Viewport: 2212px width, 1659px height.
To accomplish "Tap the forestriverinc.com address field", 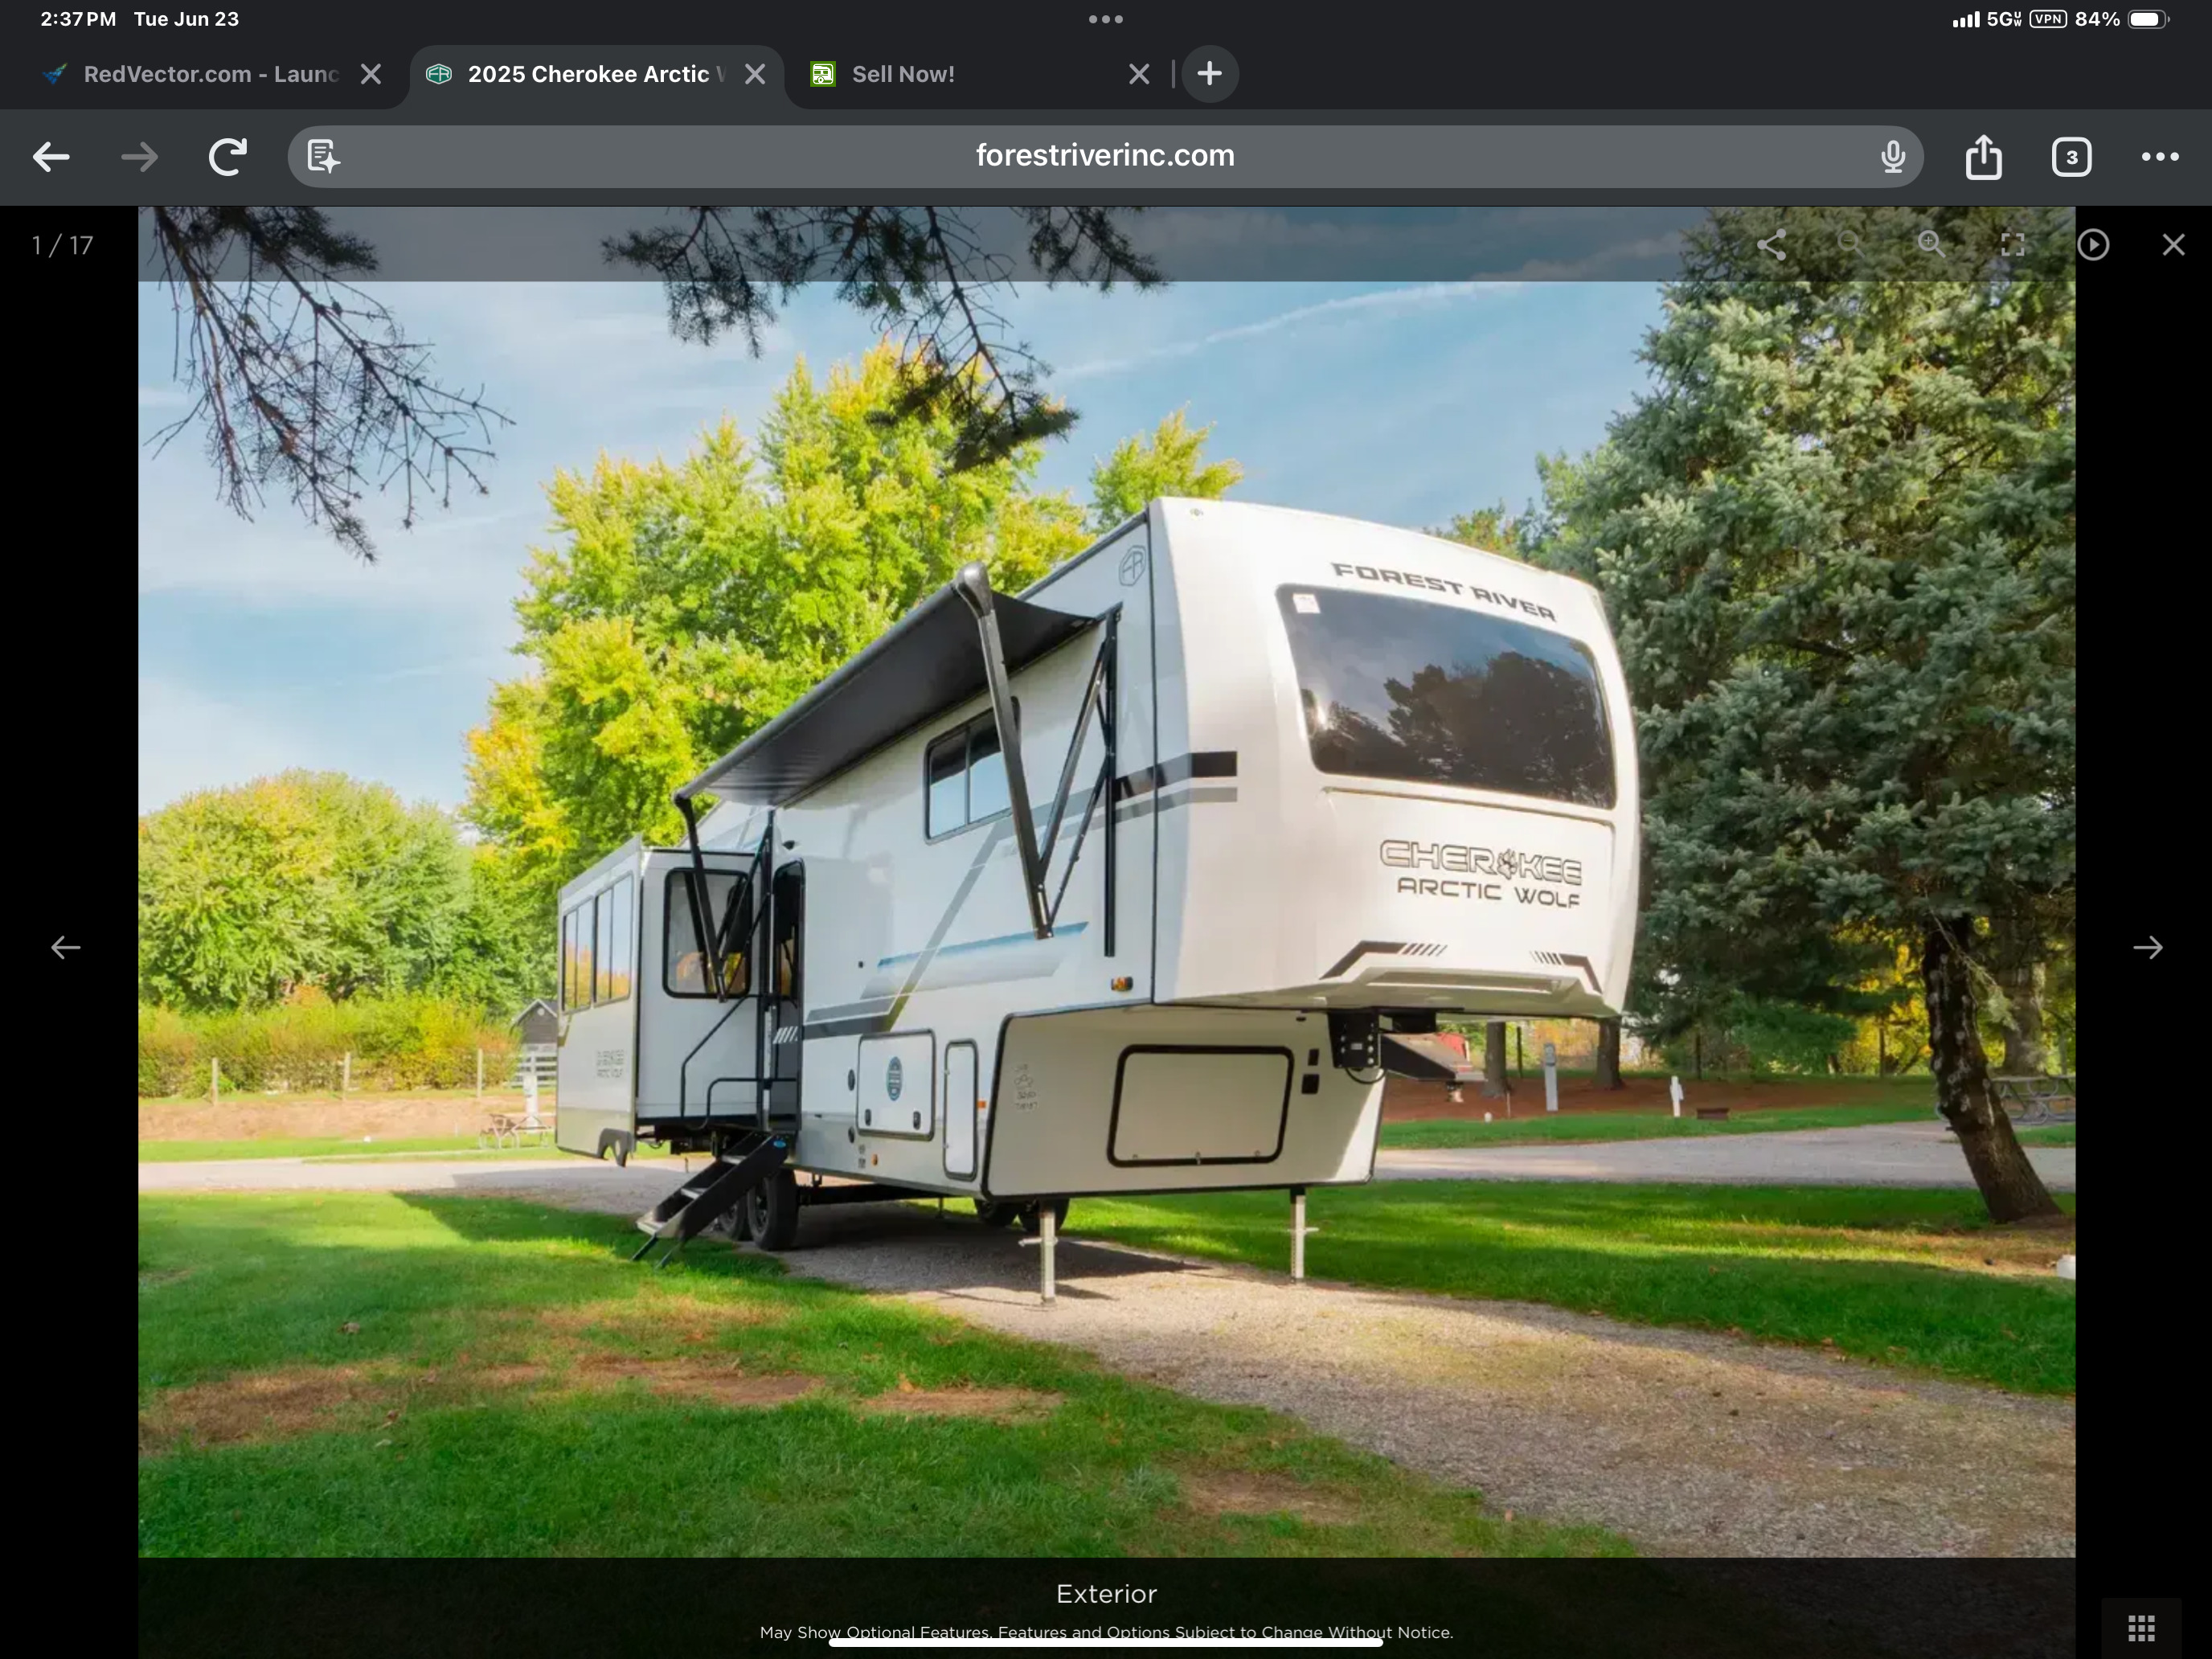I will click(x=1105, y=156).
